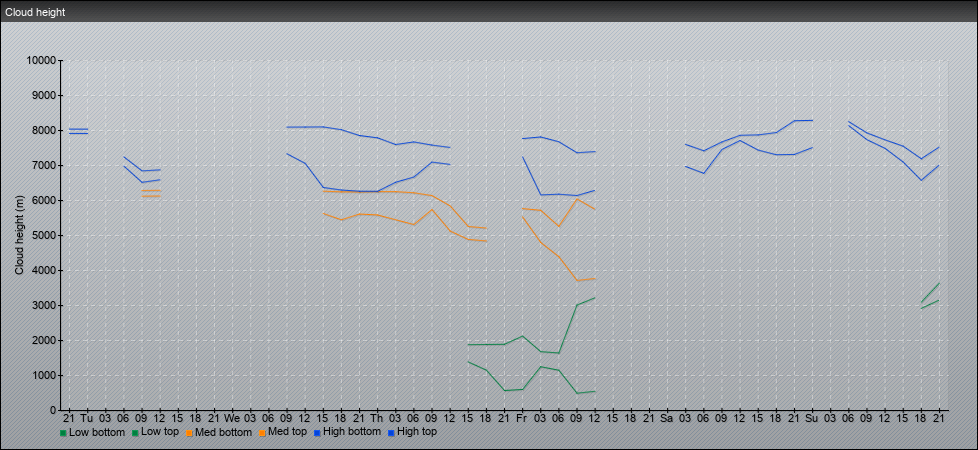
Task: Click the orange Med bottom legend square
Action: click(189, 433)
